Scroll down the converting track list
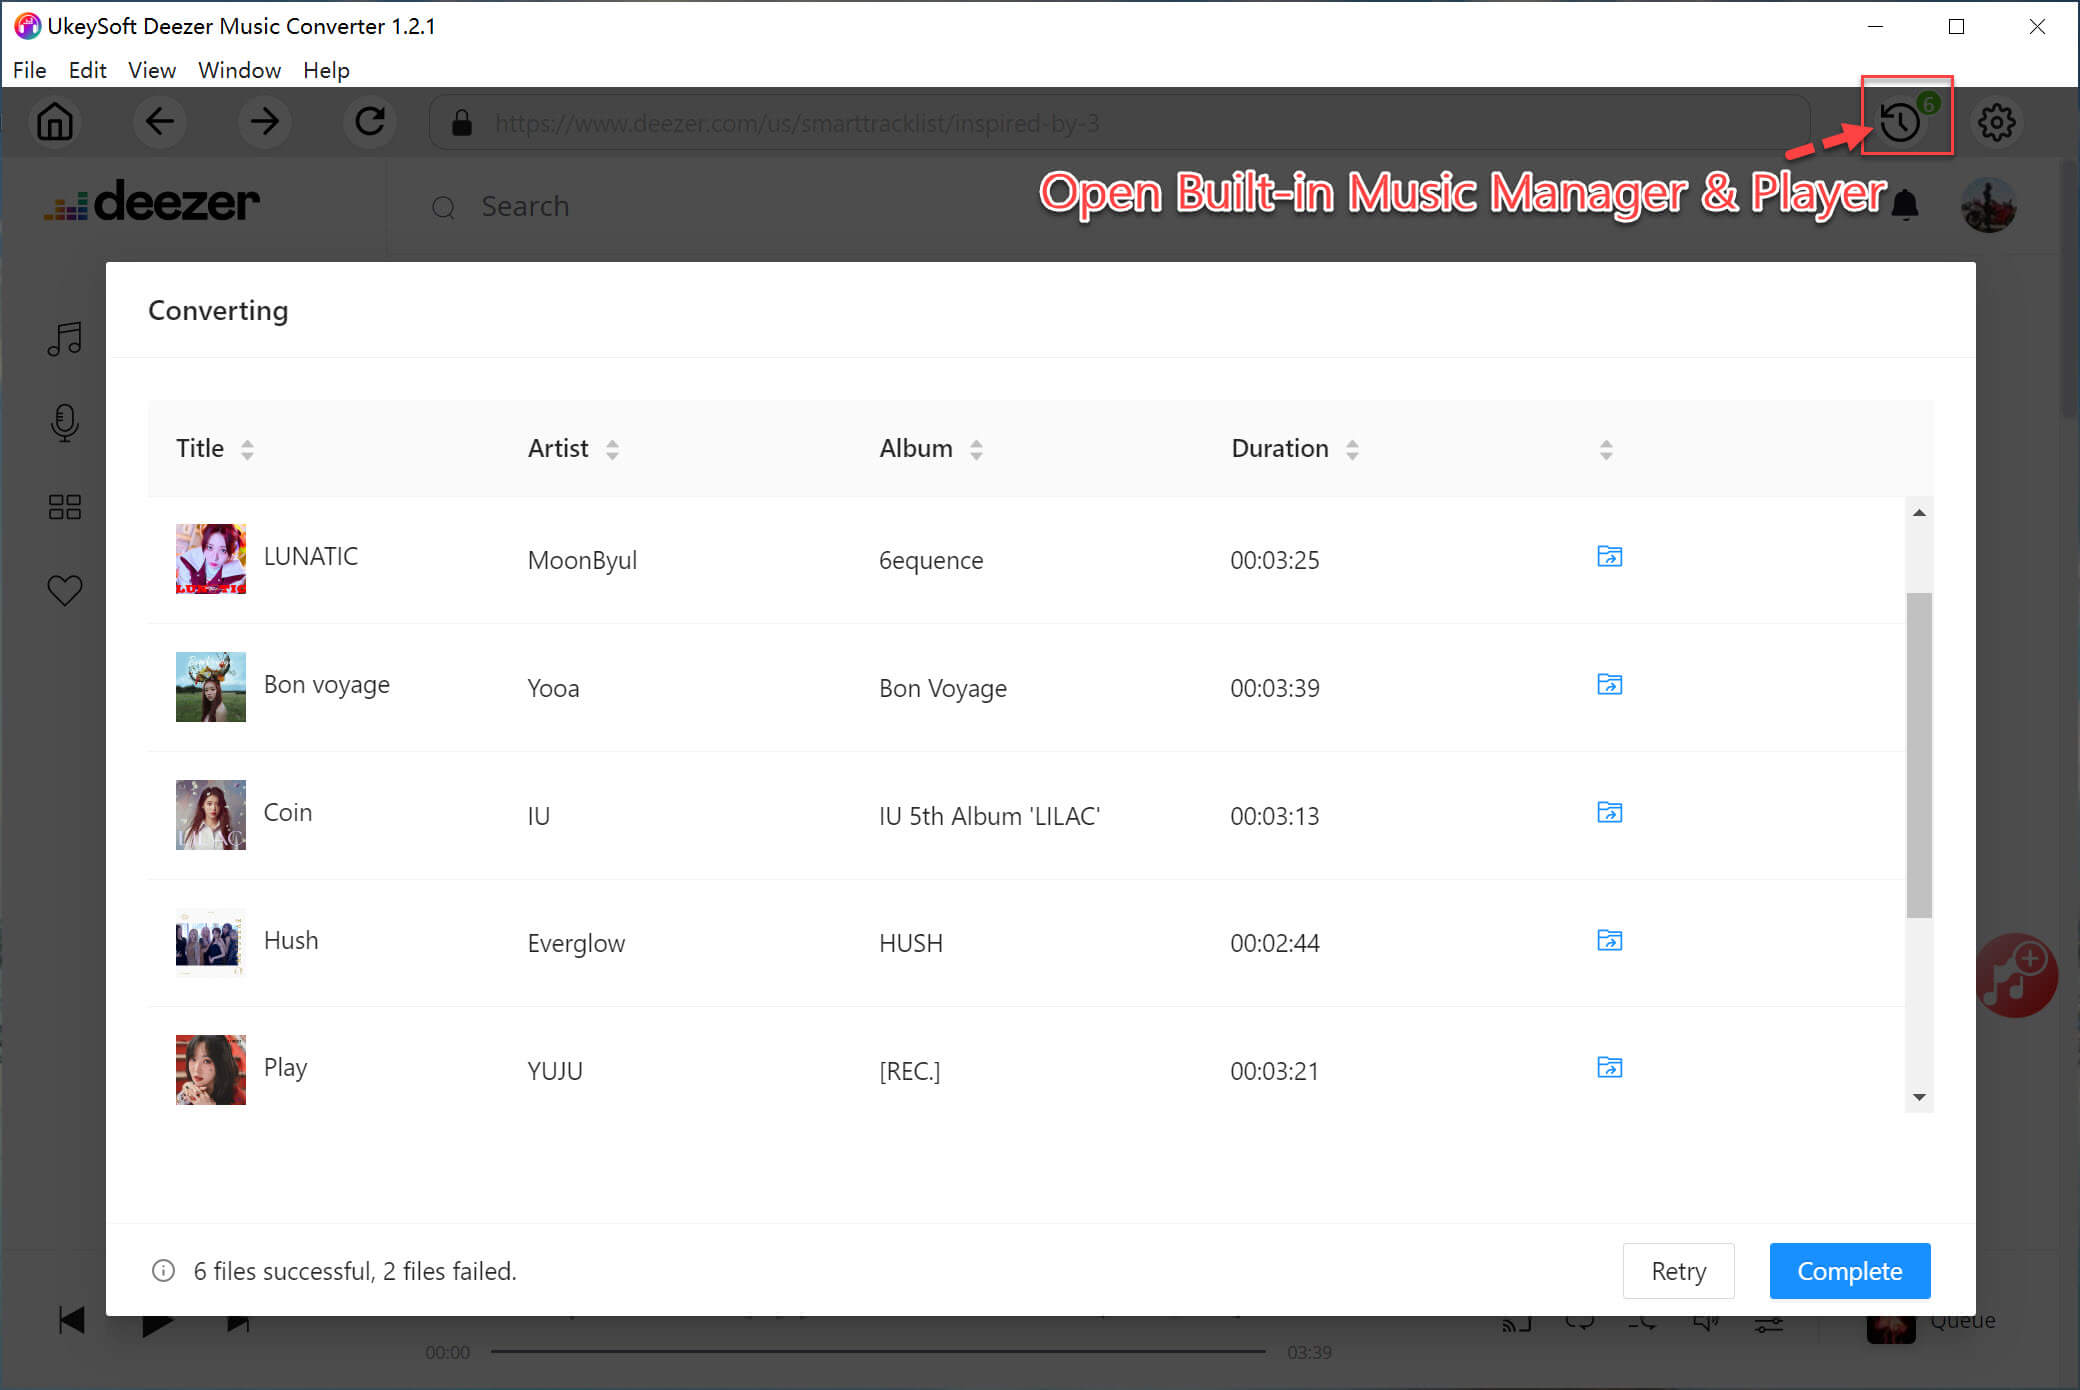Screen dimensions: 2080x1390 1920,1098
